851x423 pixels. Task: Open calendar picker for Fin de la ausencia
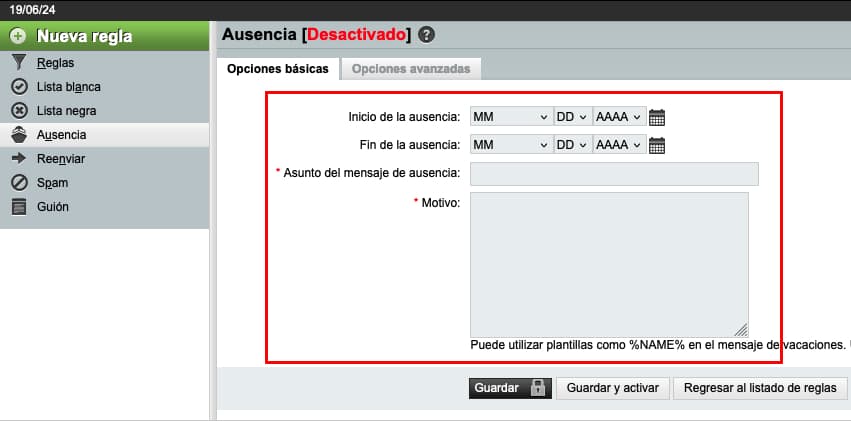click(657, 145)
